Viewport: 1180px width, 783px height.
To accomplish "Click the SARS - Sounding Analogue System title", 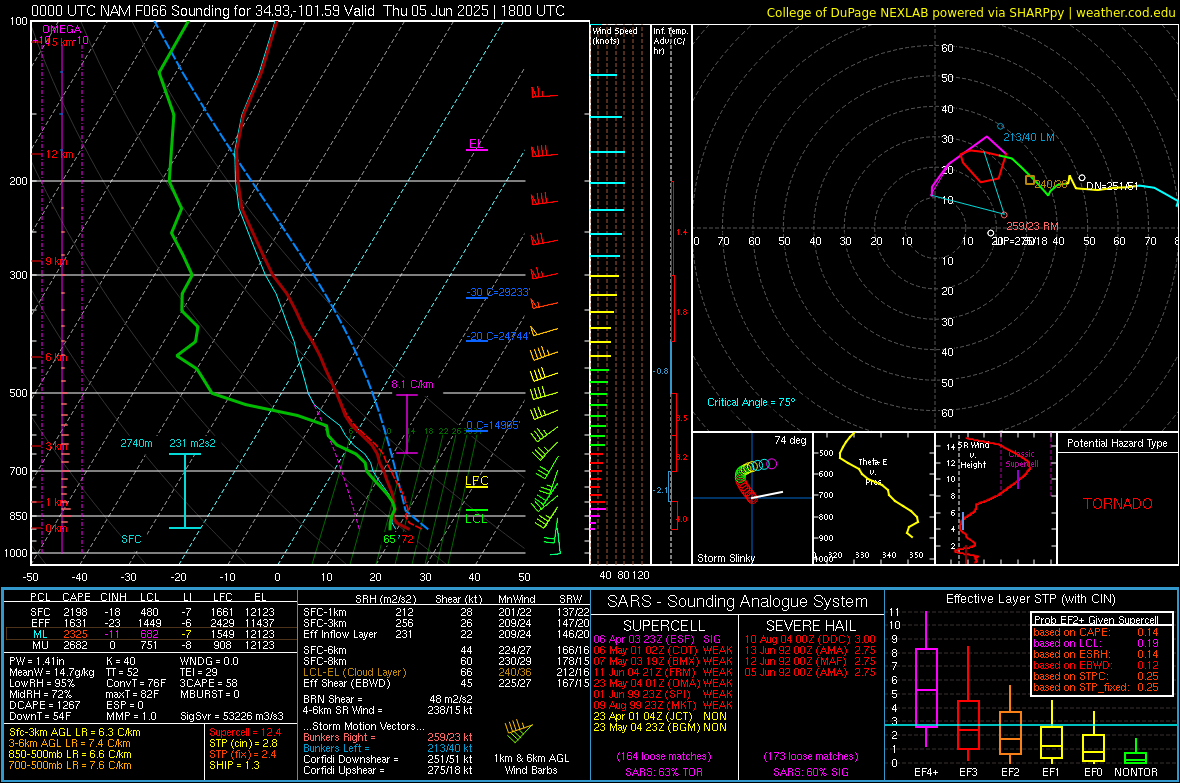I will [x=737, y=602].
